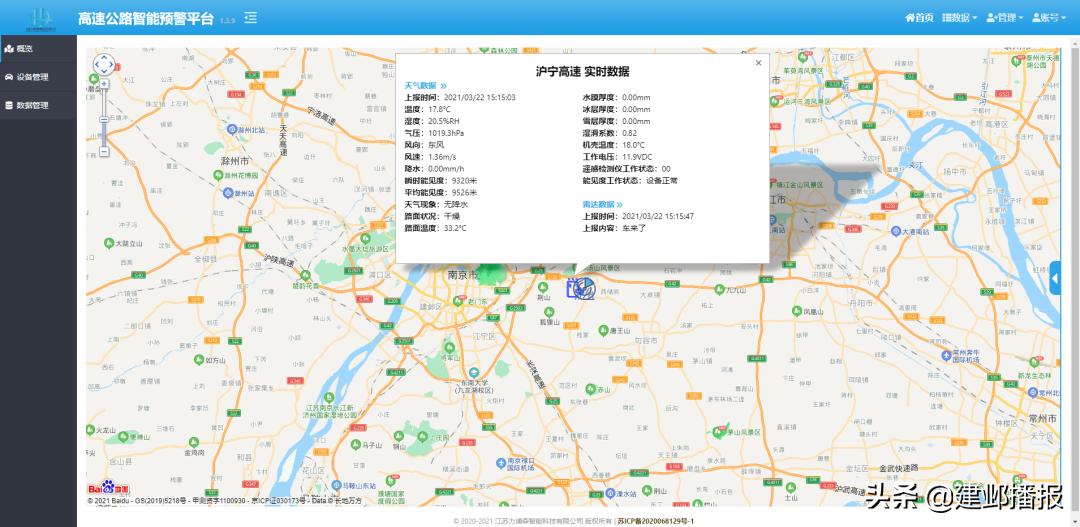Pan the map up with the arrow control
Viewport: 1080px width, 527px height.
click(104, 57)
